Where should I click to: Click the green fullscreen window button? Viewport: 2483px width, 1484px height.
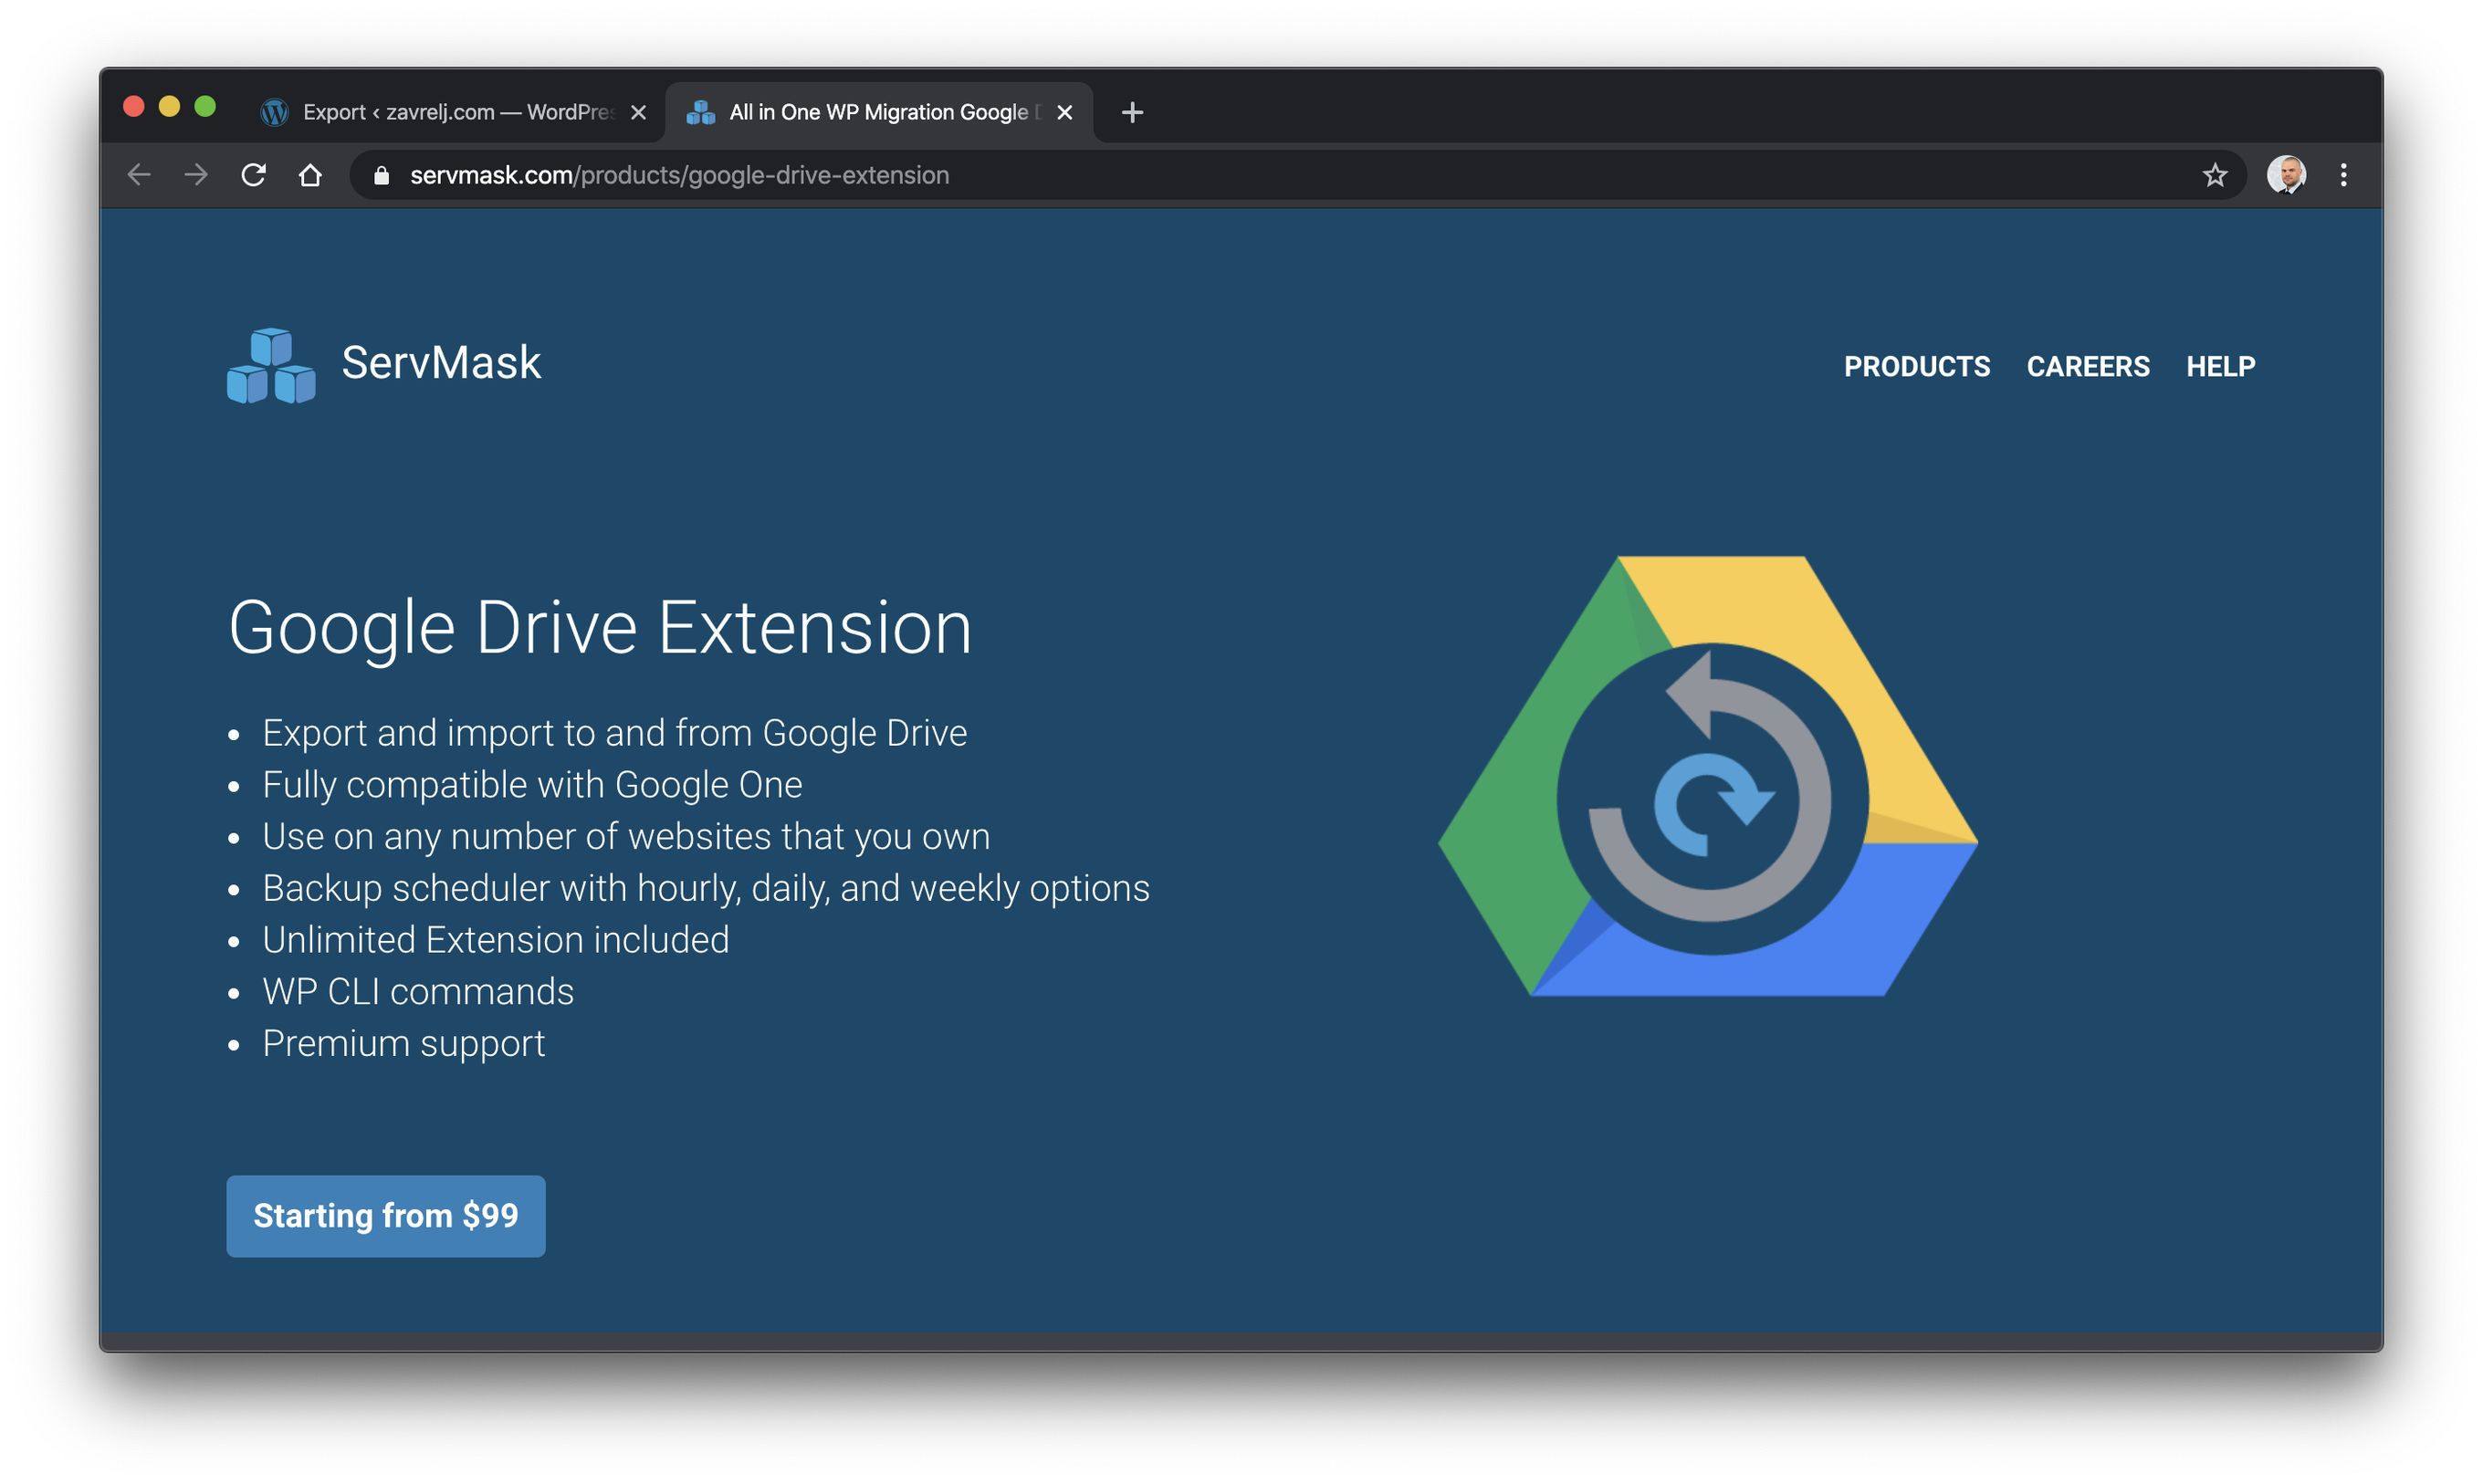(205, 107)
